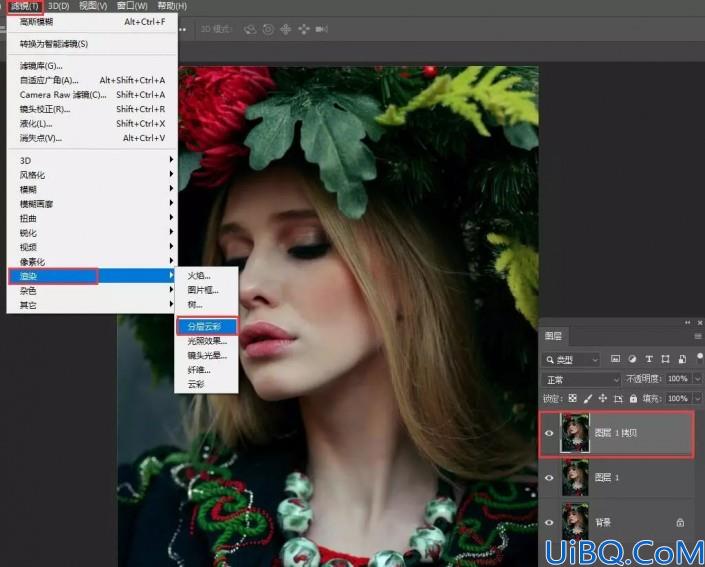Image resolution: width=705 pixels, height=567 pixels.
Task: Open the 类型 layer filter dropdown
Action: (572, 360)
